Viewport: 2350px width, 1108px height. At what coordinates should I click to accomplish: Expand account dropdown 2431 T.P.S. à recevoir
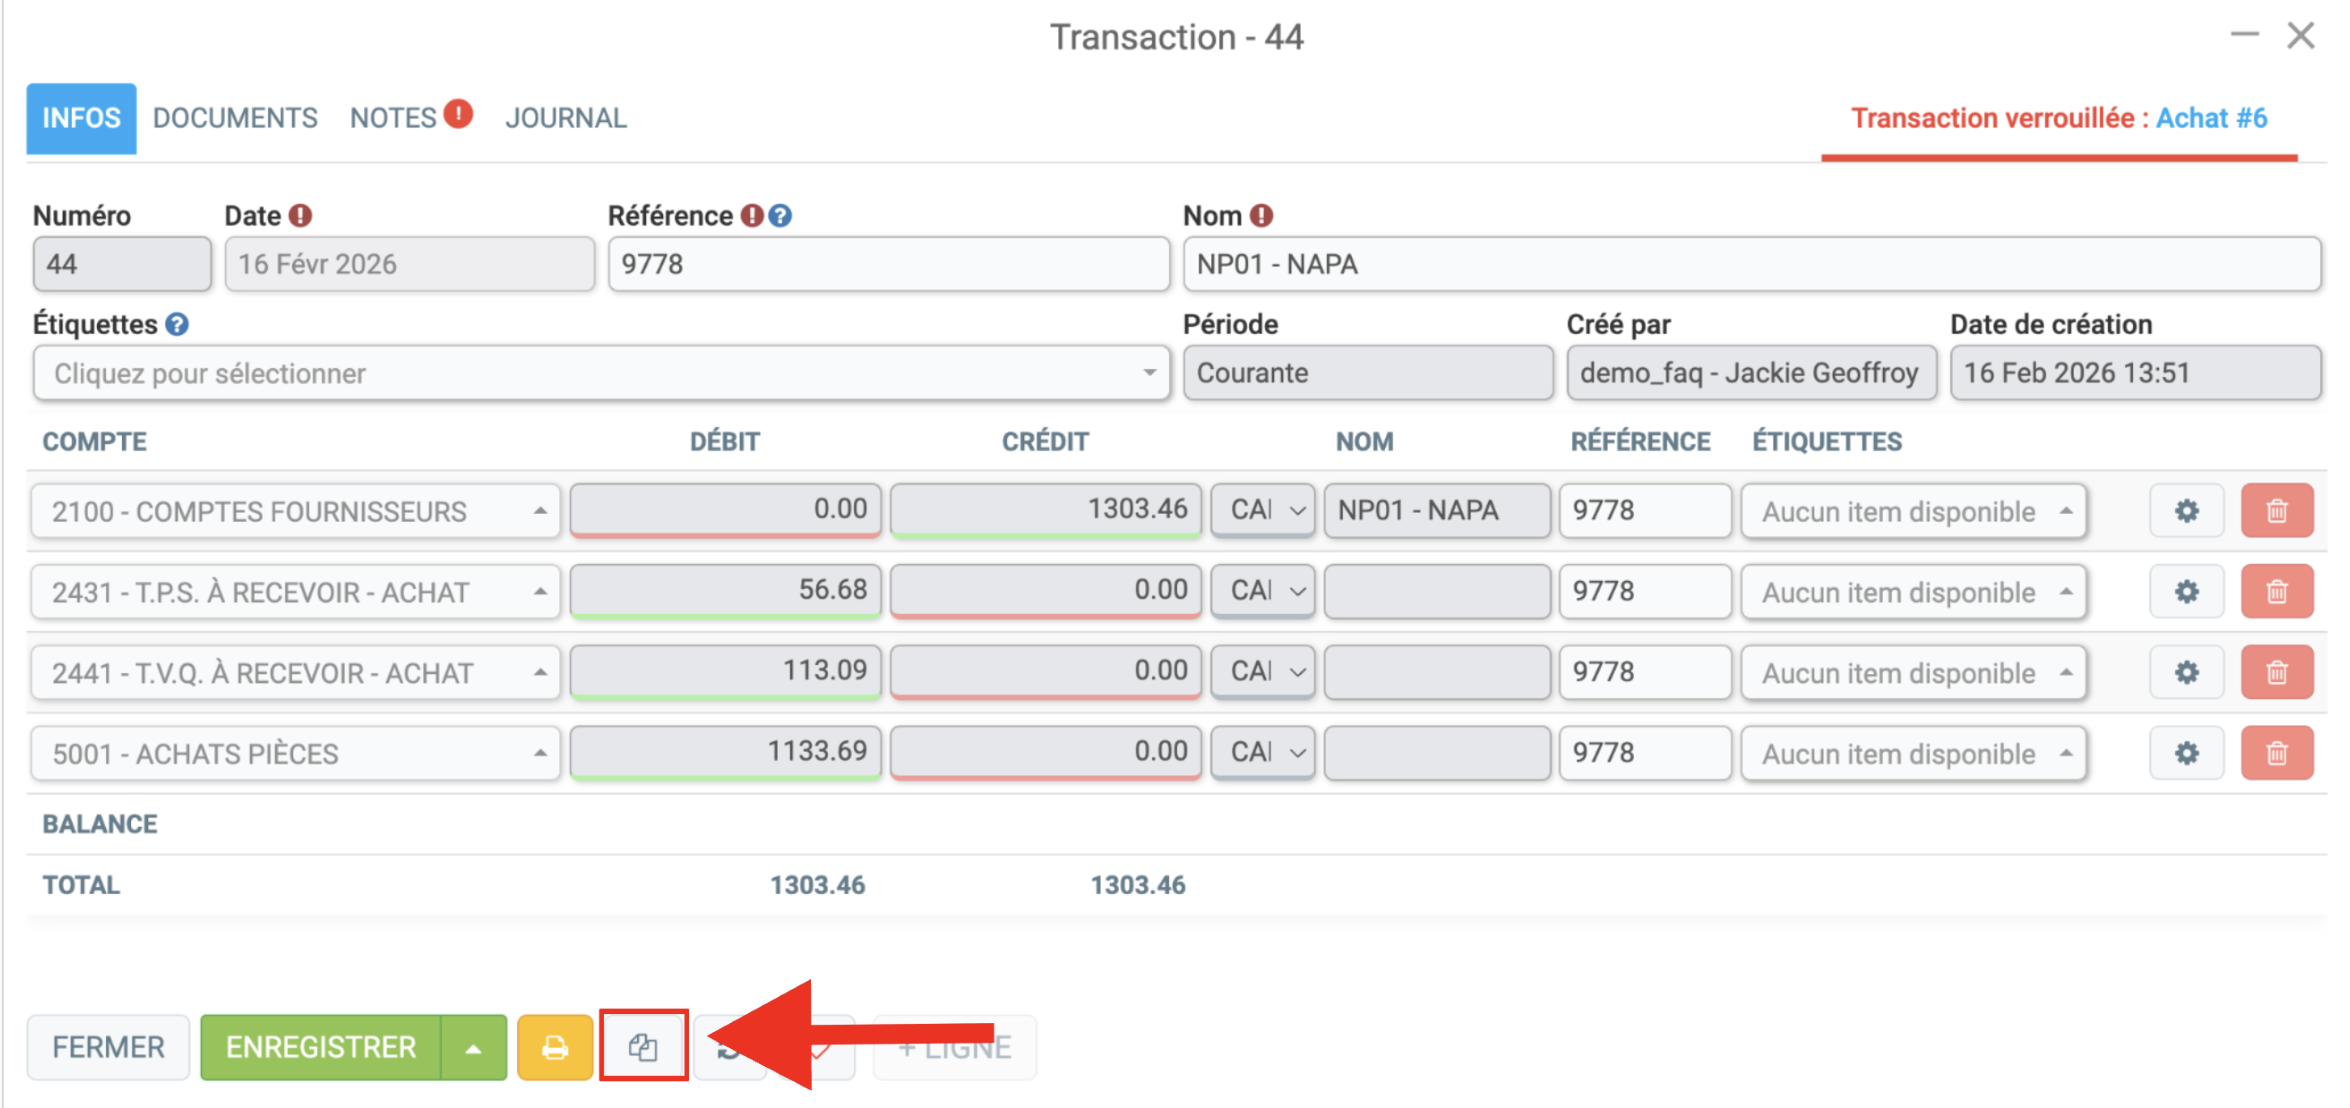(x=296, y=592)
